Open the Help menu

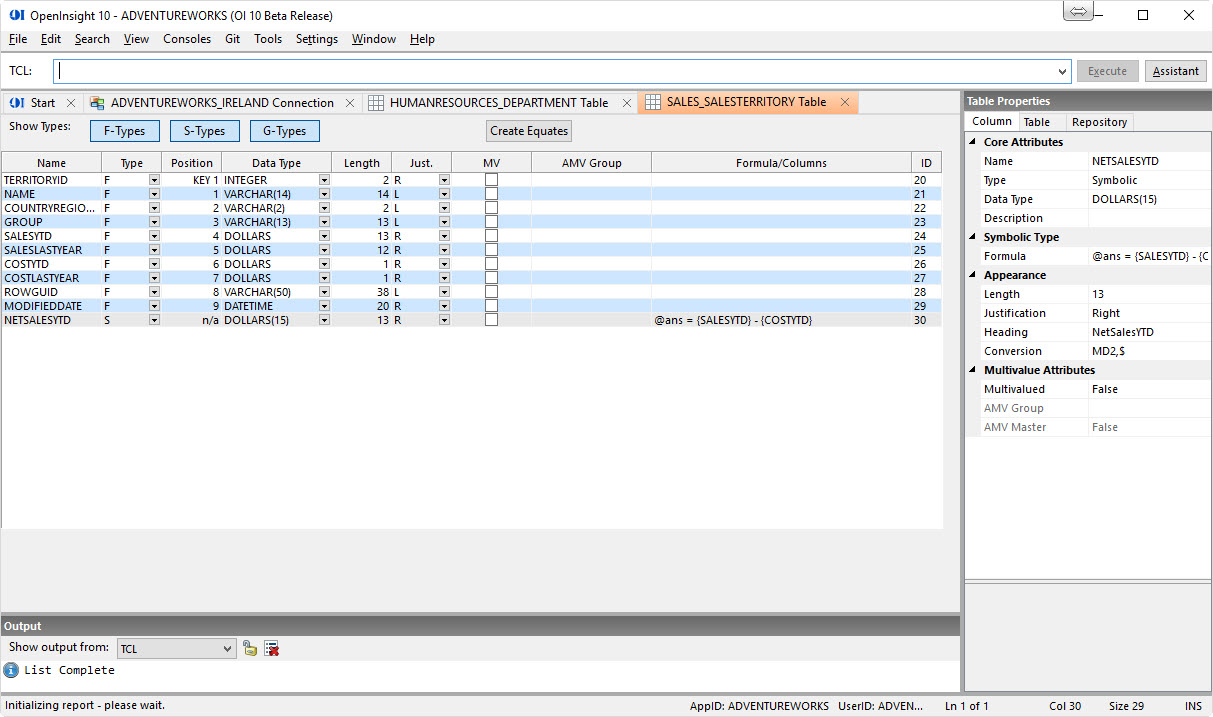pyautogui.click(x=423, y=39)
